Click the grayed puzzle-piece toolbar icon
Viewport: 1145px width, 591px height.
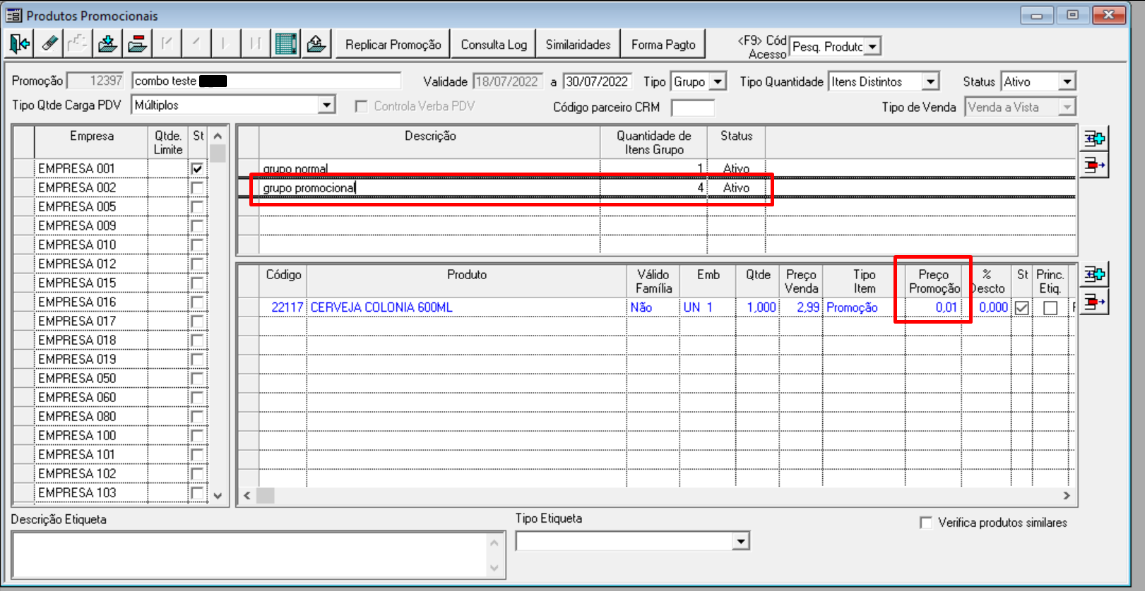pyautogui.click(x=79, y=45)
